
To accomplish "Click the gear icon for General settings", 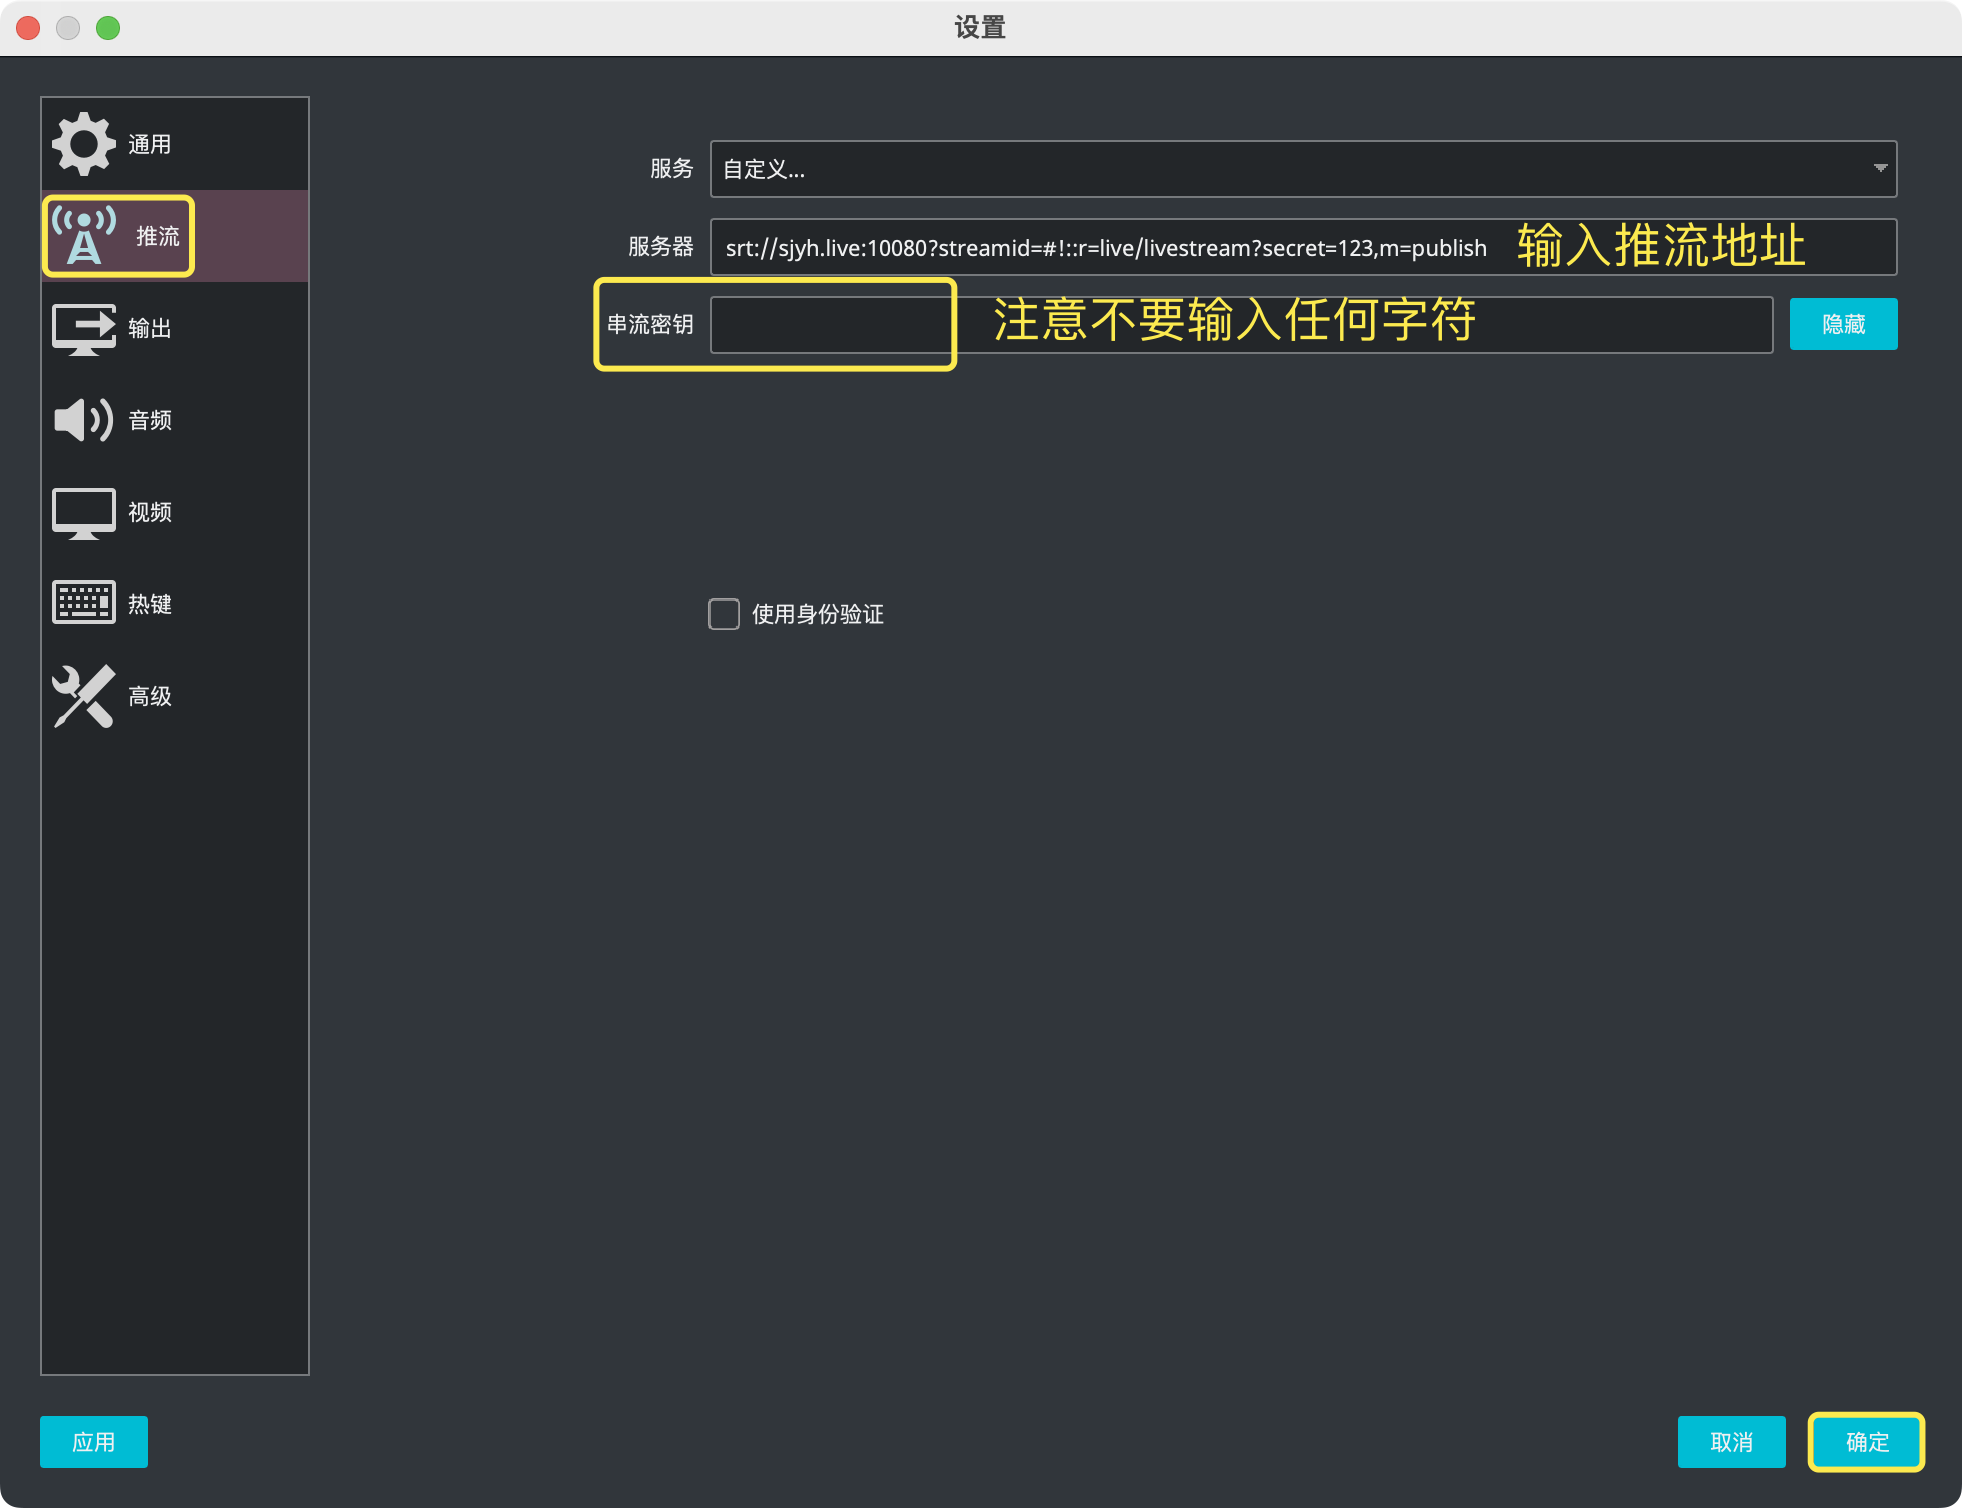I will [x=84, y=144].
